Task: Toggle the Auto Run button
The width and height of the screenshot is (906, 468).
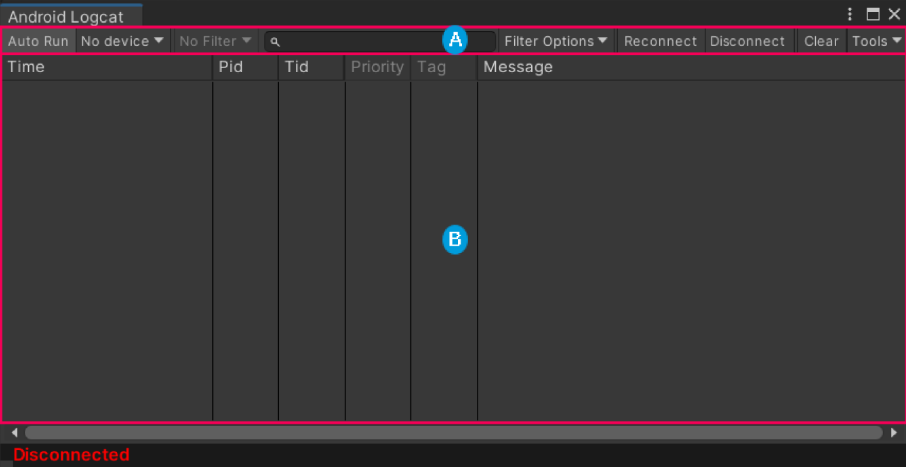Action: (x=38, y=42)
